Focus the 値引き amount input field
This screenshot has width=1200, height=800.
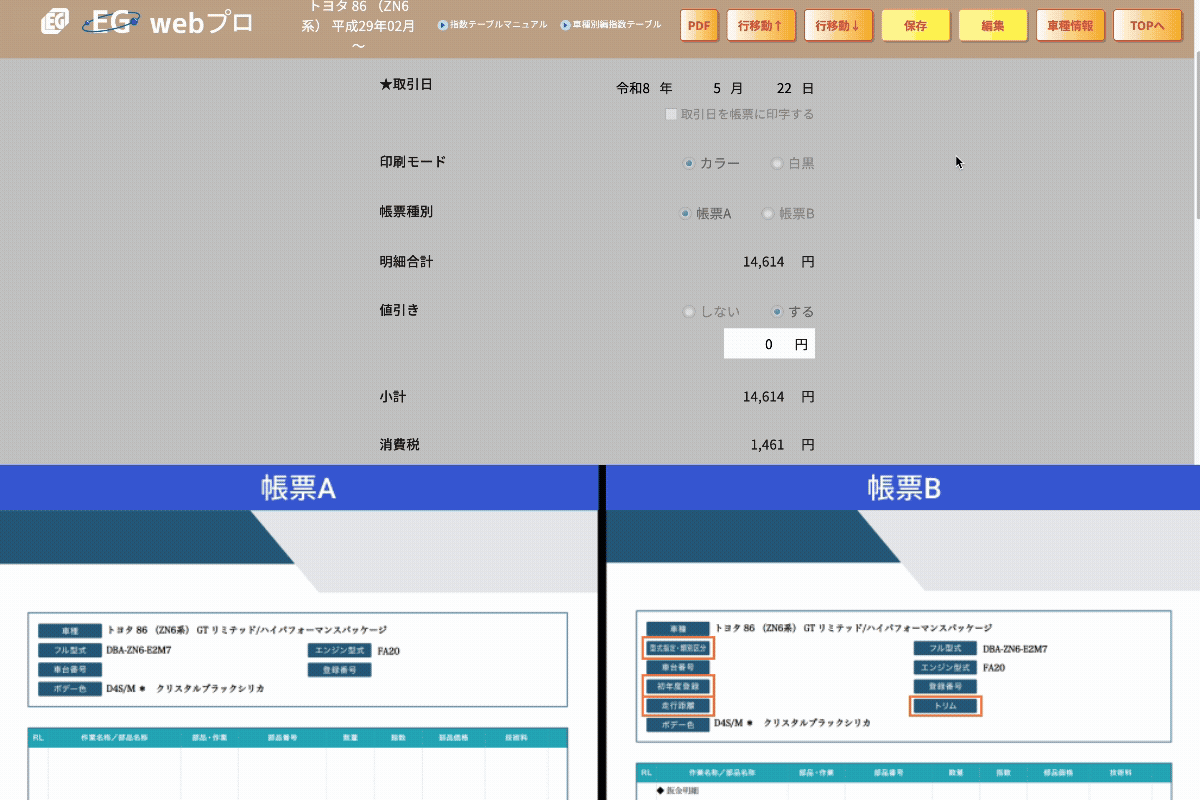tap(769, 343)
